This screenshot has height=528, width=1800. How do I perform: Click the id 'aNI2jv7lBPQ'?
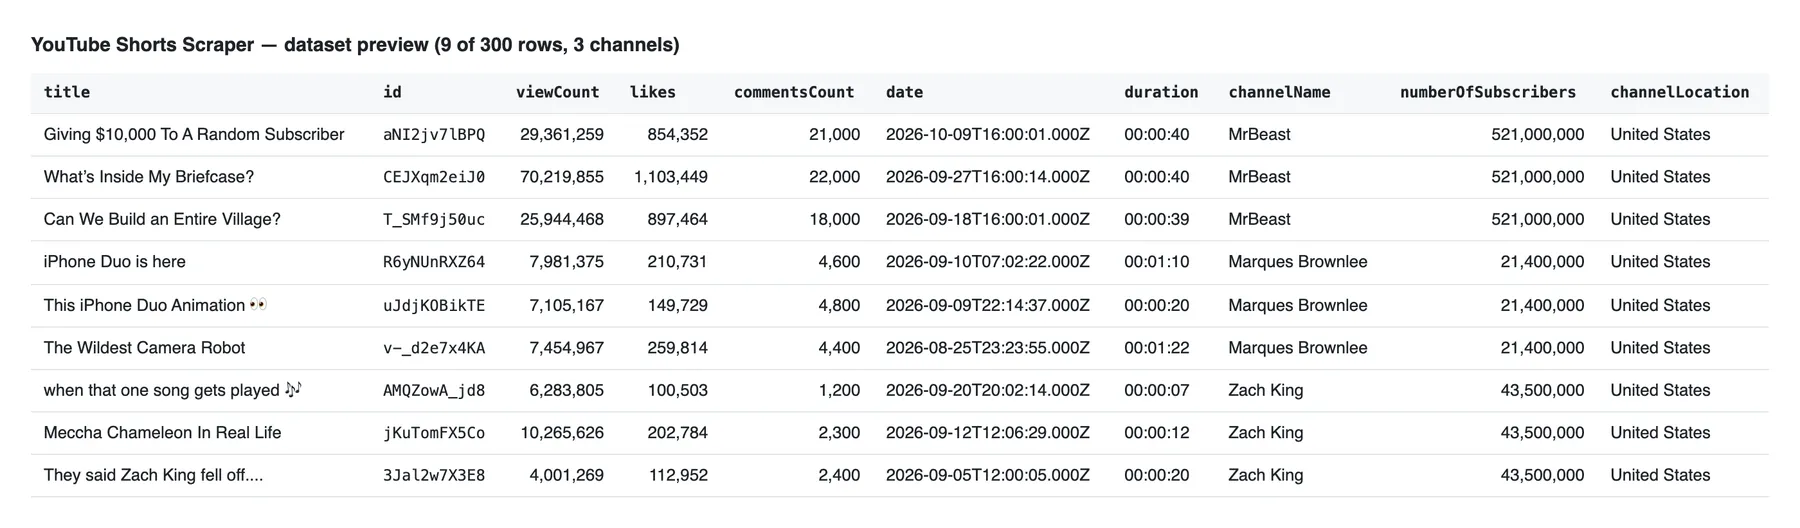pyautogui.click(x=434, y=134)
